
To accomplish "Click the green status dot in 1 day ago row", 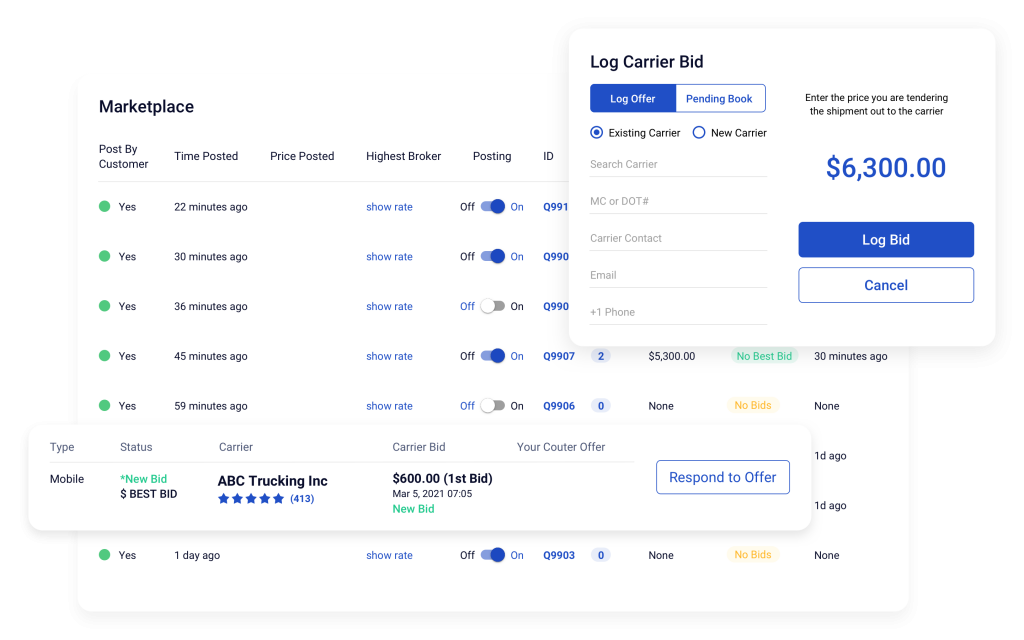I will 104,555.
